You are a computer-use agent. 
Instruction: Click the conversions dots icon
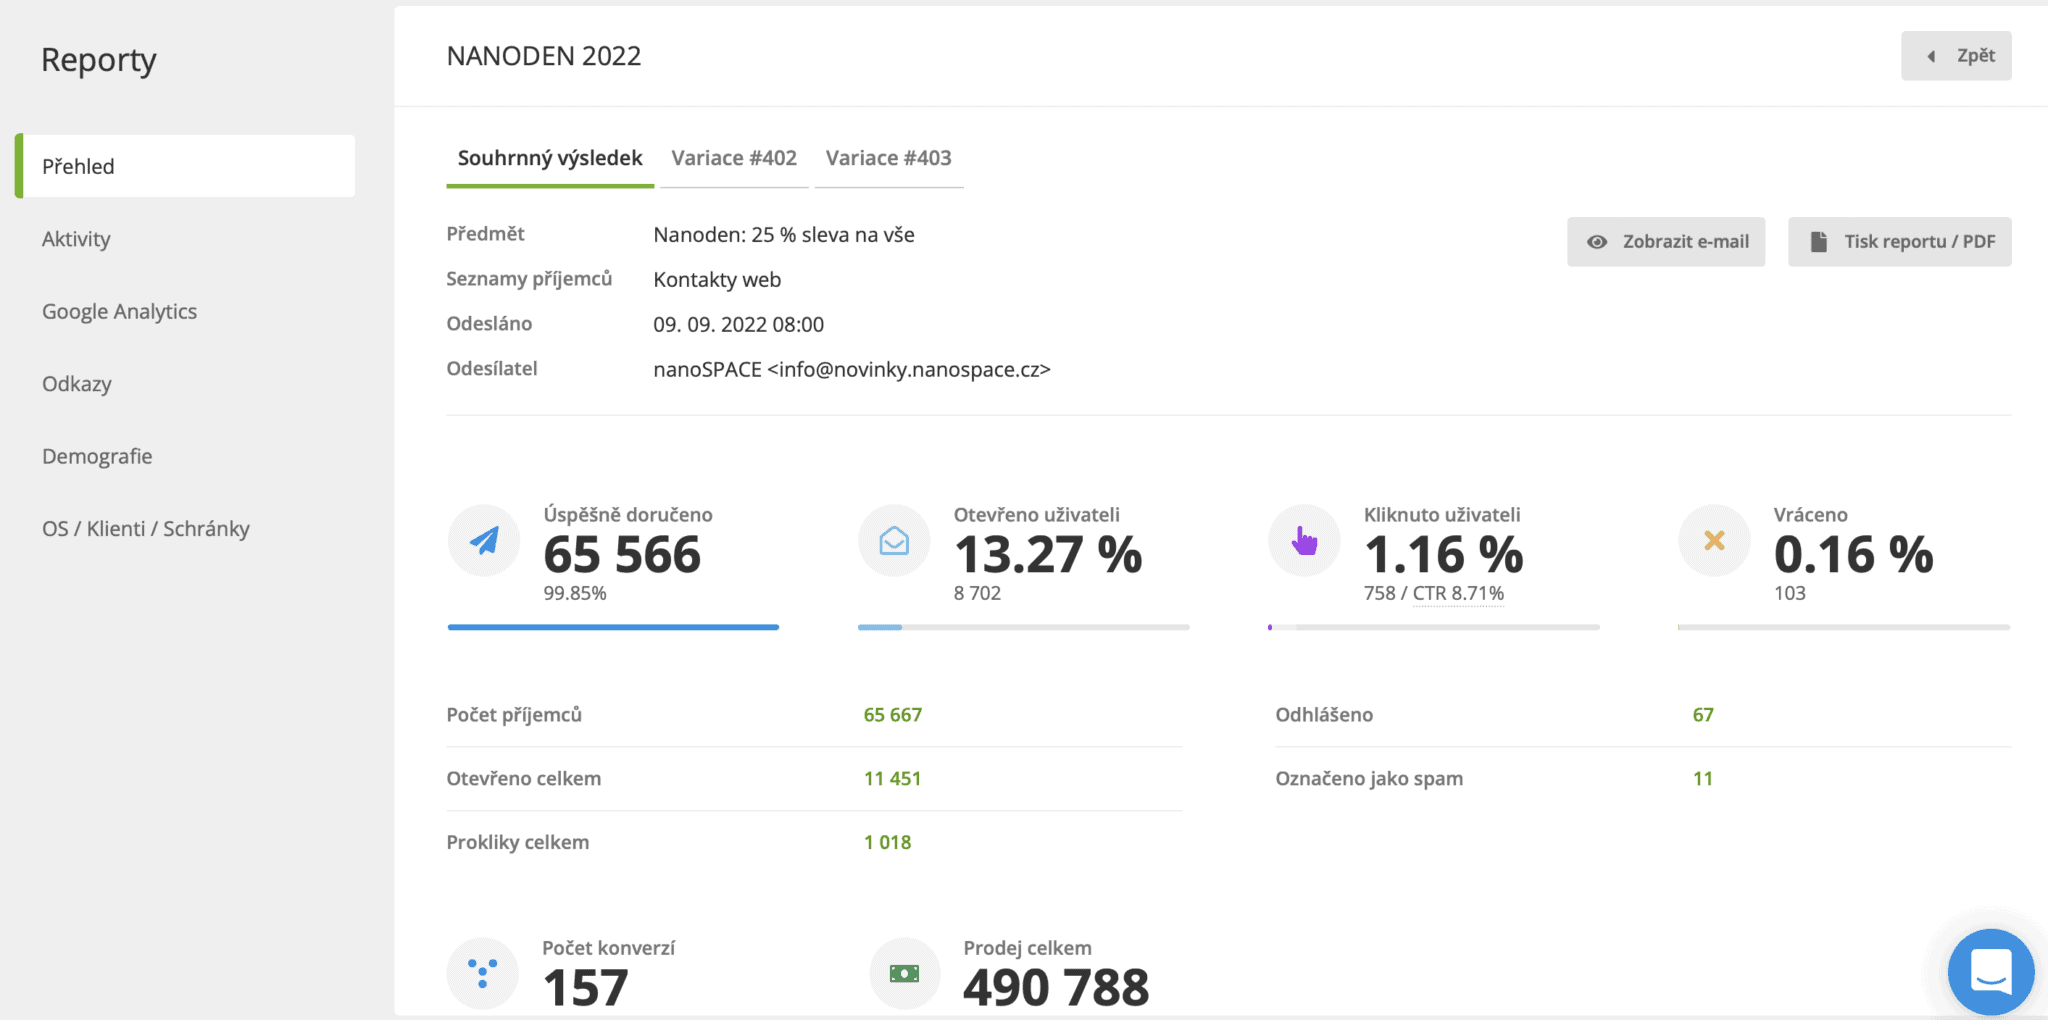click(482, 973)
